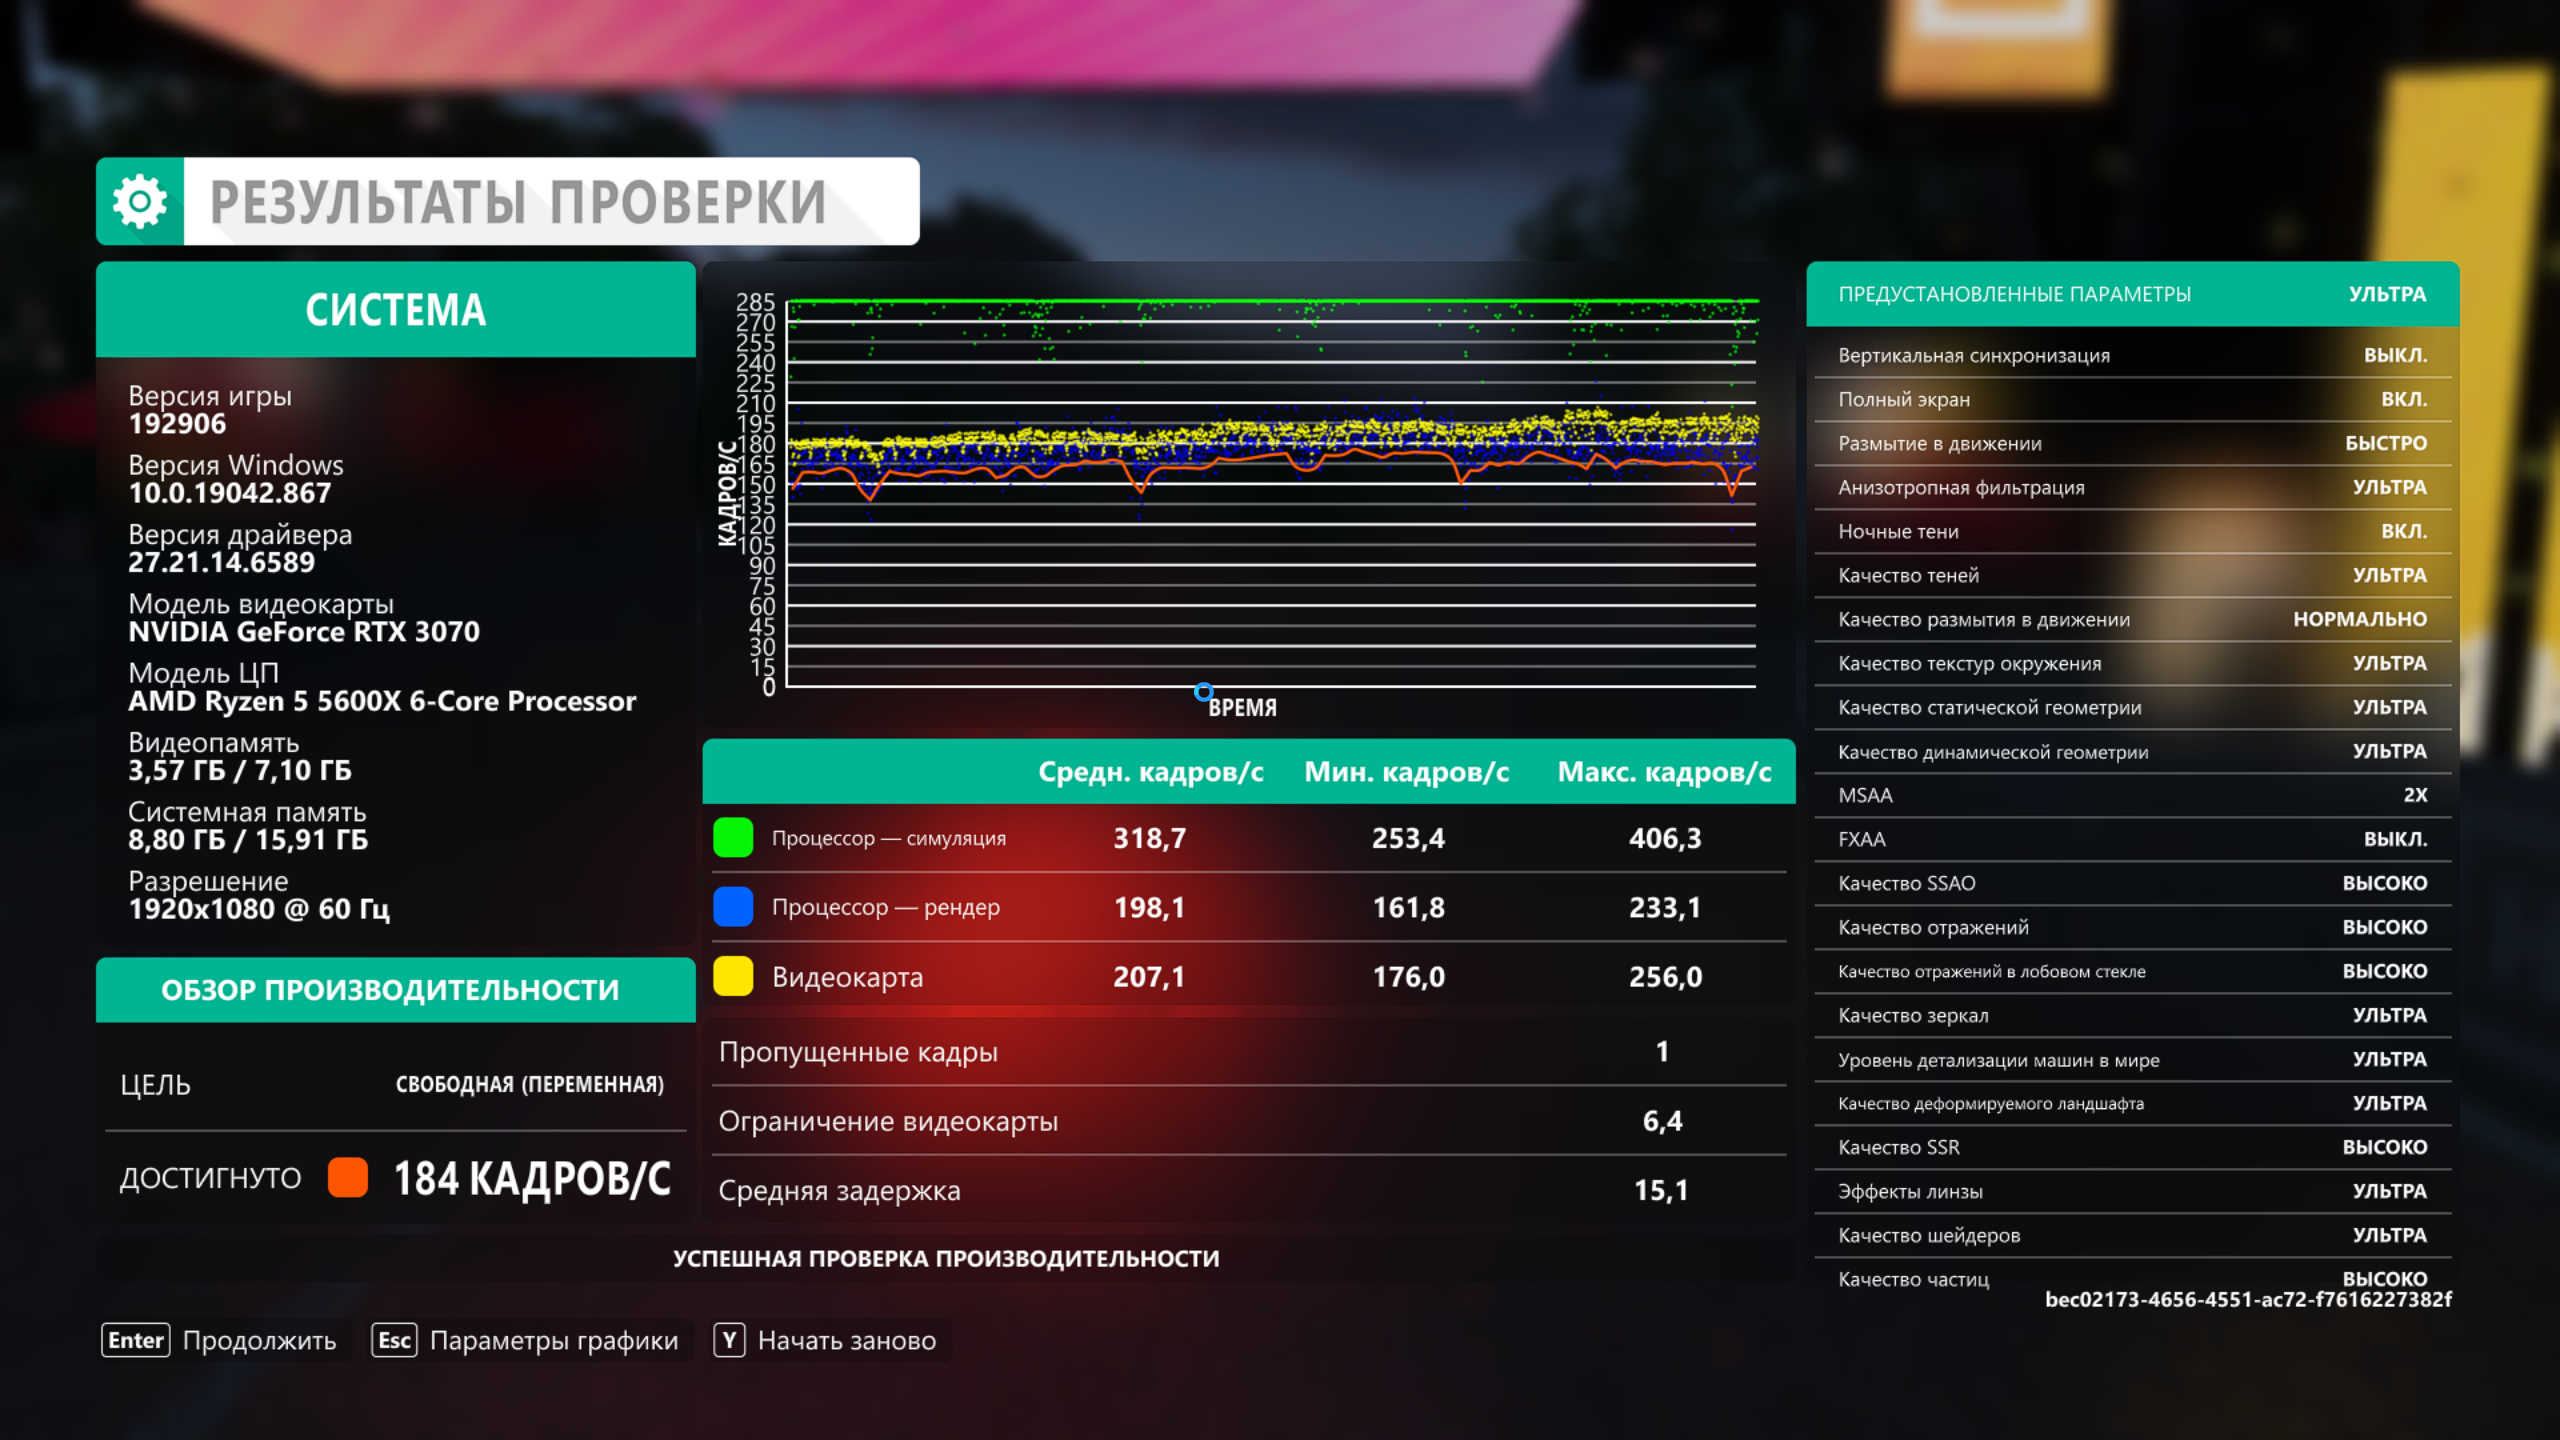Select the Предустановленные параметры header row
The image size is (2560, 1440).
pyautogui.click(x=2132, y=294)
